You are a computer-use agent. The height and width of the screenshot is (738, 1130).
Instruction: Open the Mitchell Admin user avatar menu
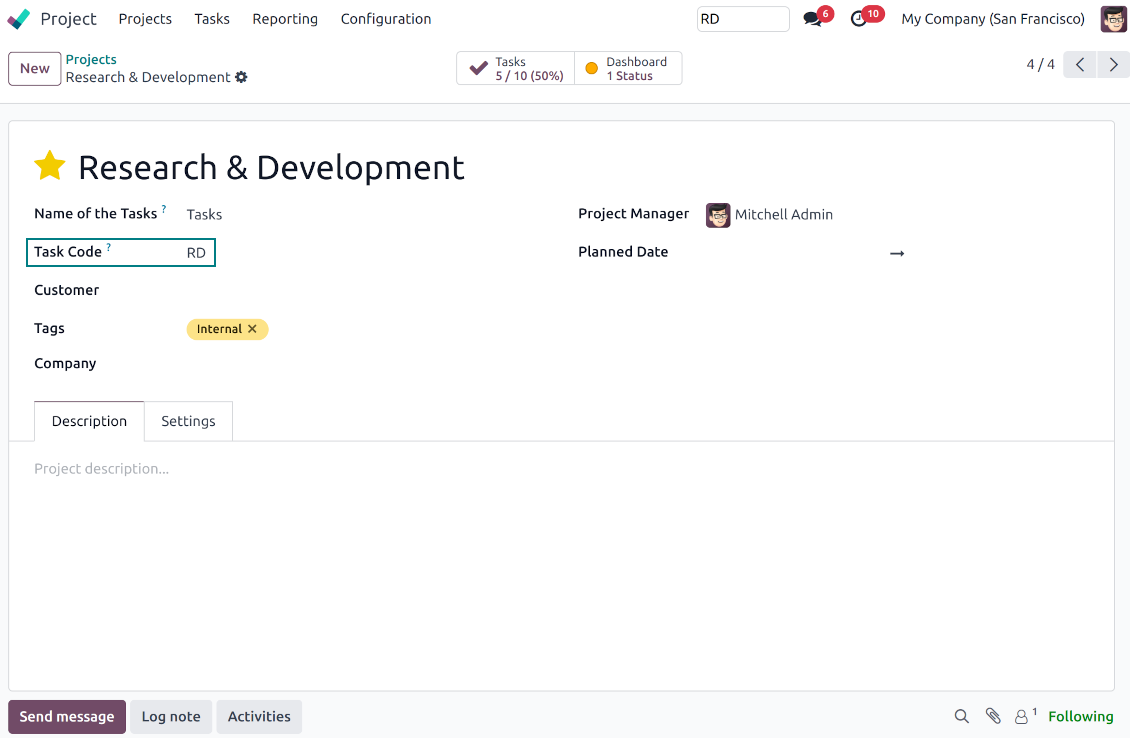(1113, 19)
